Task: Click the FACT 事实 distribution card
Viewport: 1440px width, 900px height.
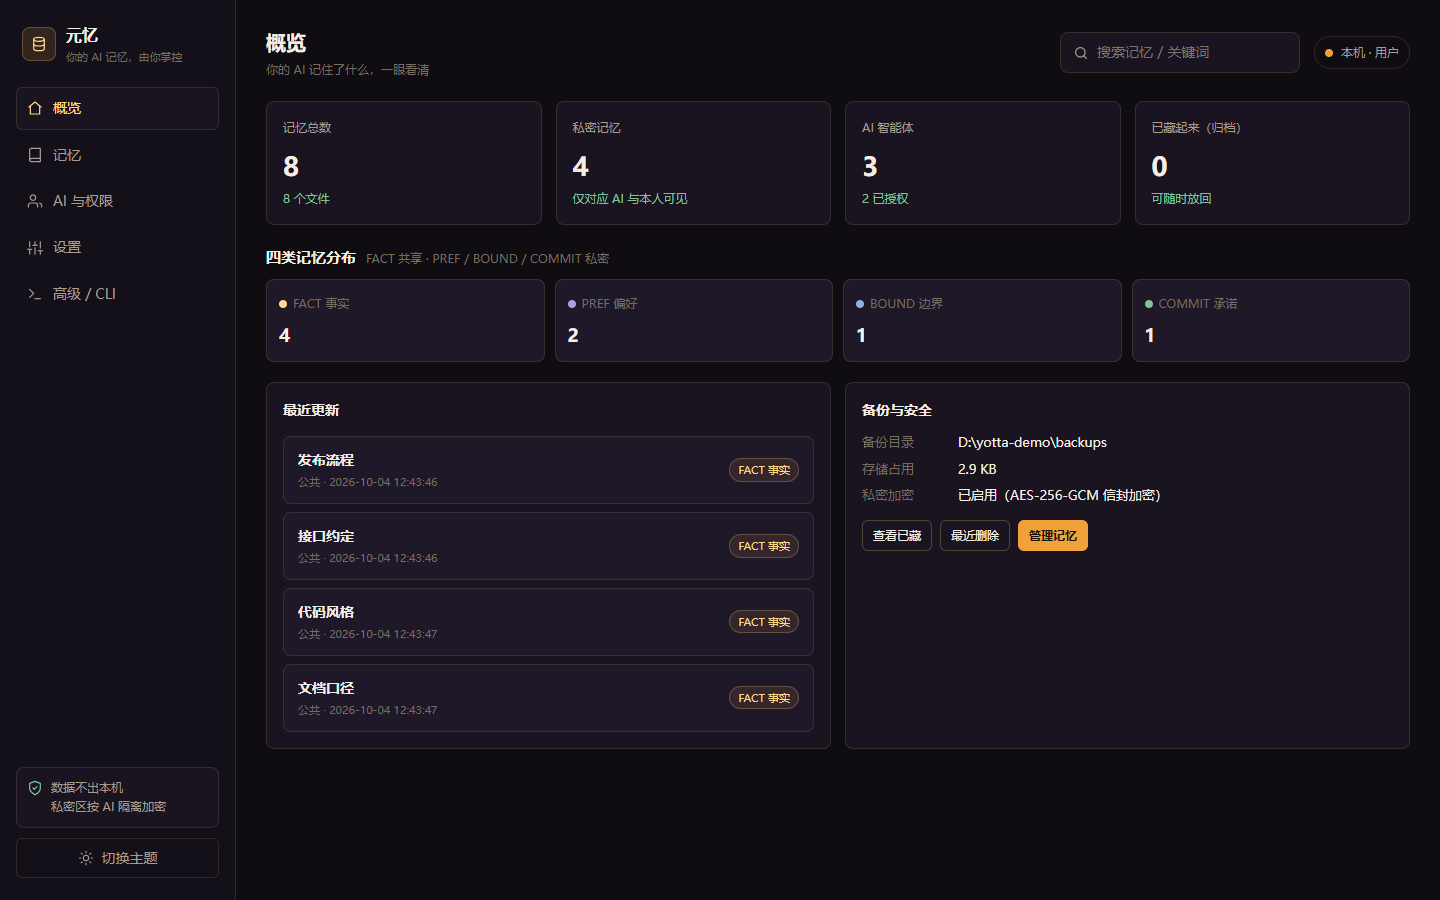Action: [405, 320]
